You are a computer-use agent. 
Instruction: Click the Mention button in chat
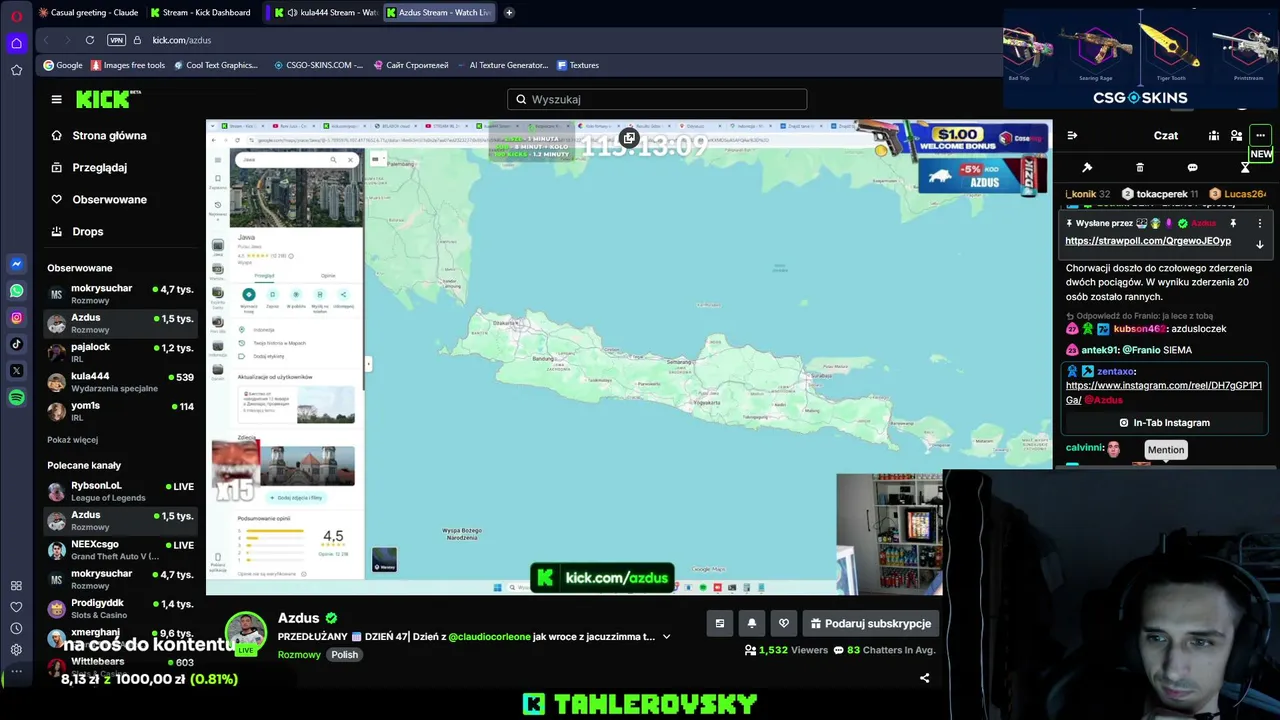pos(1166,450)
